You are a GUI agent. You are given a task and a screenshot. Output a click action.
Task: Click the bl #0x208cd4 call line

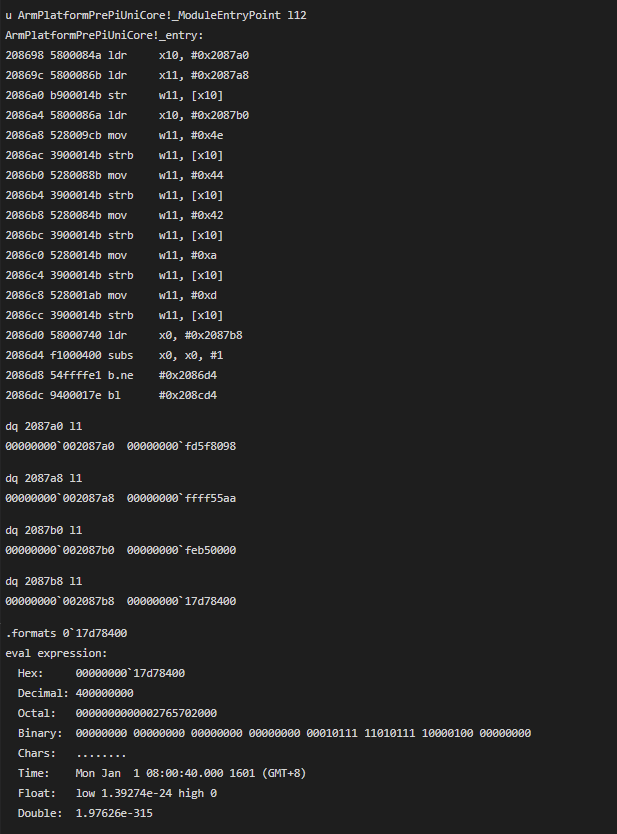click(111, 395)
